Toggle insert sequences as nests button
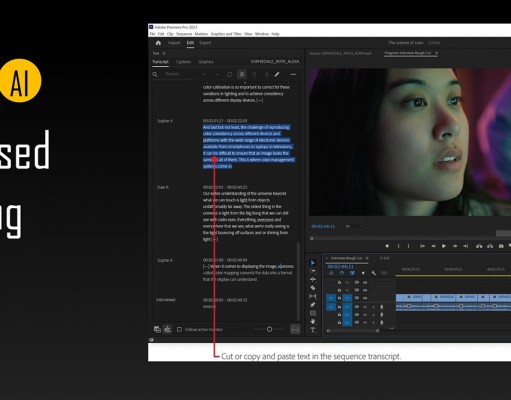This screenshot has height=400, width=511. pyautogui.click(x=331, y=273)
